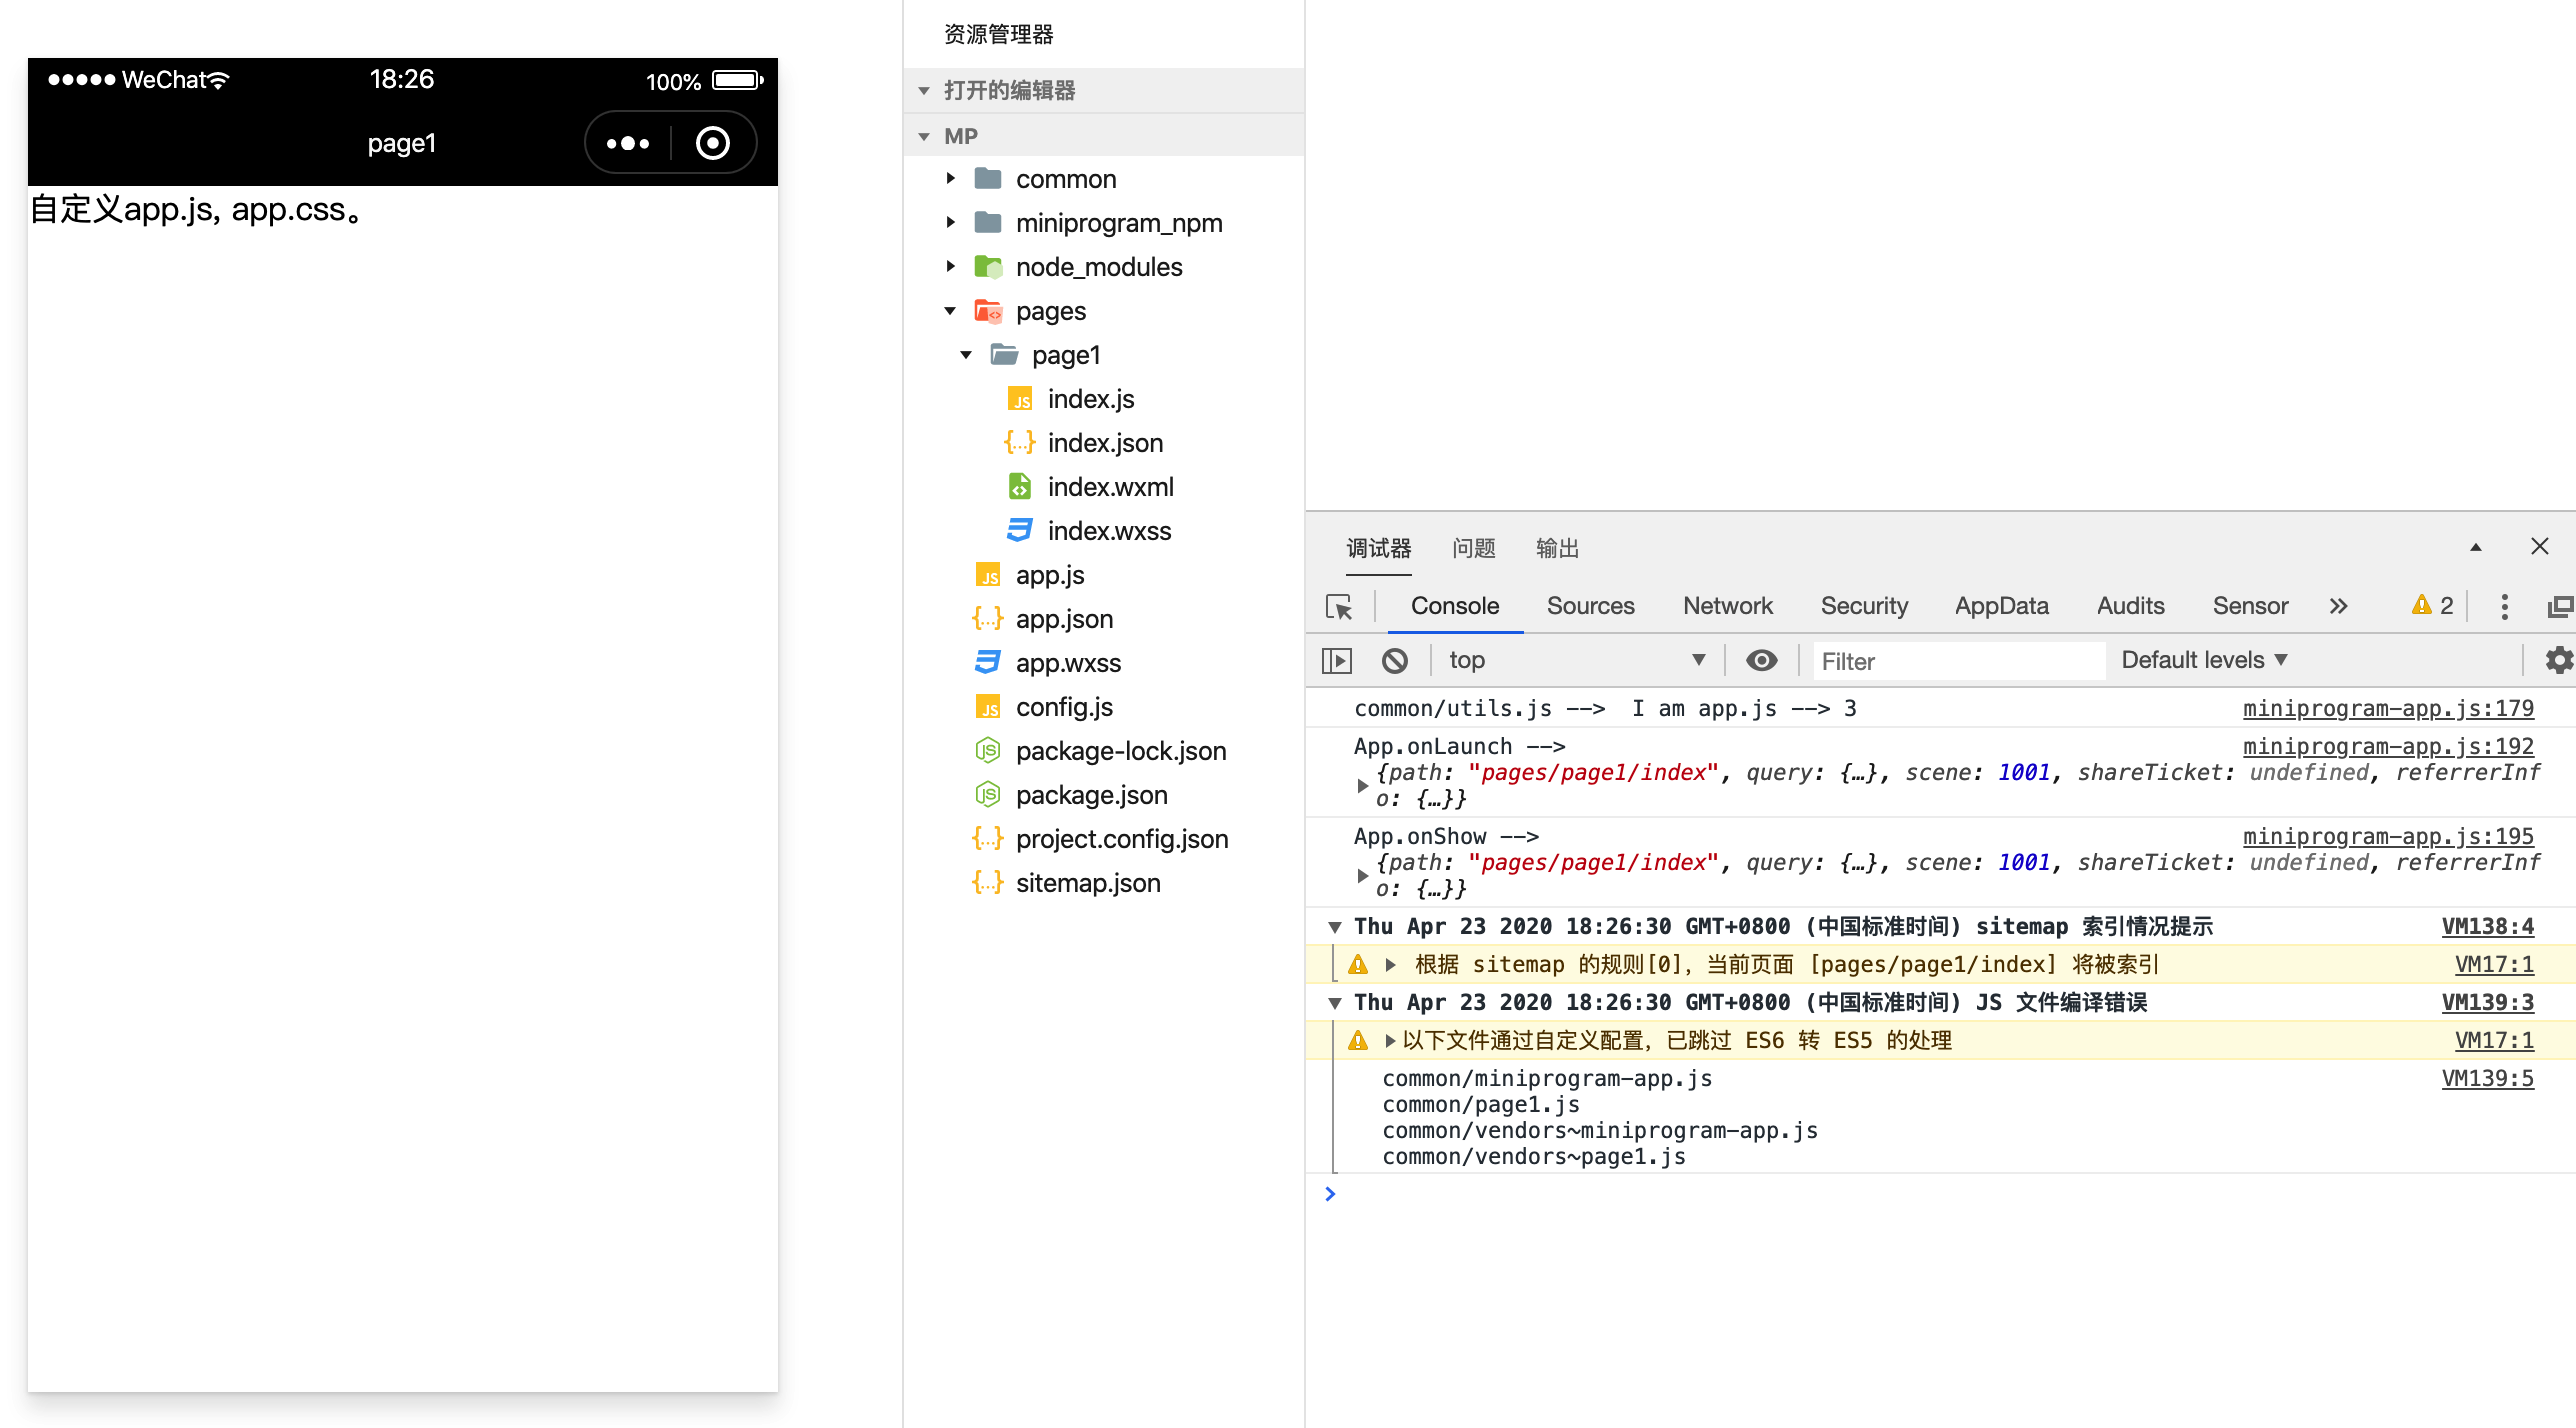
Task: Show more DevTools tabs with the chevron
Action: pos(2338,606)
